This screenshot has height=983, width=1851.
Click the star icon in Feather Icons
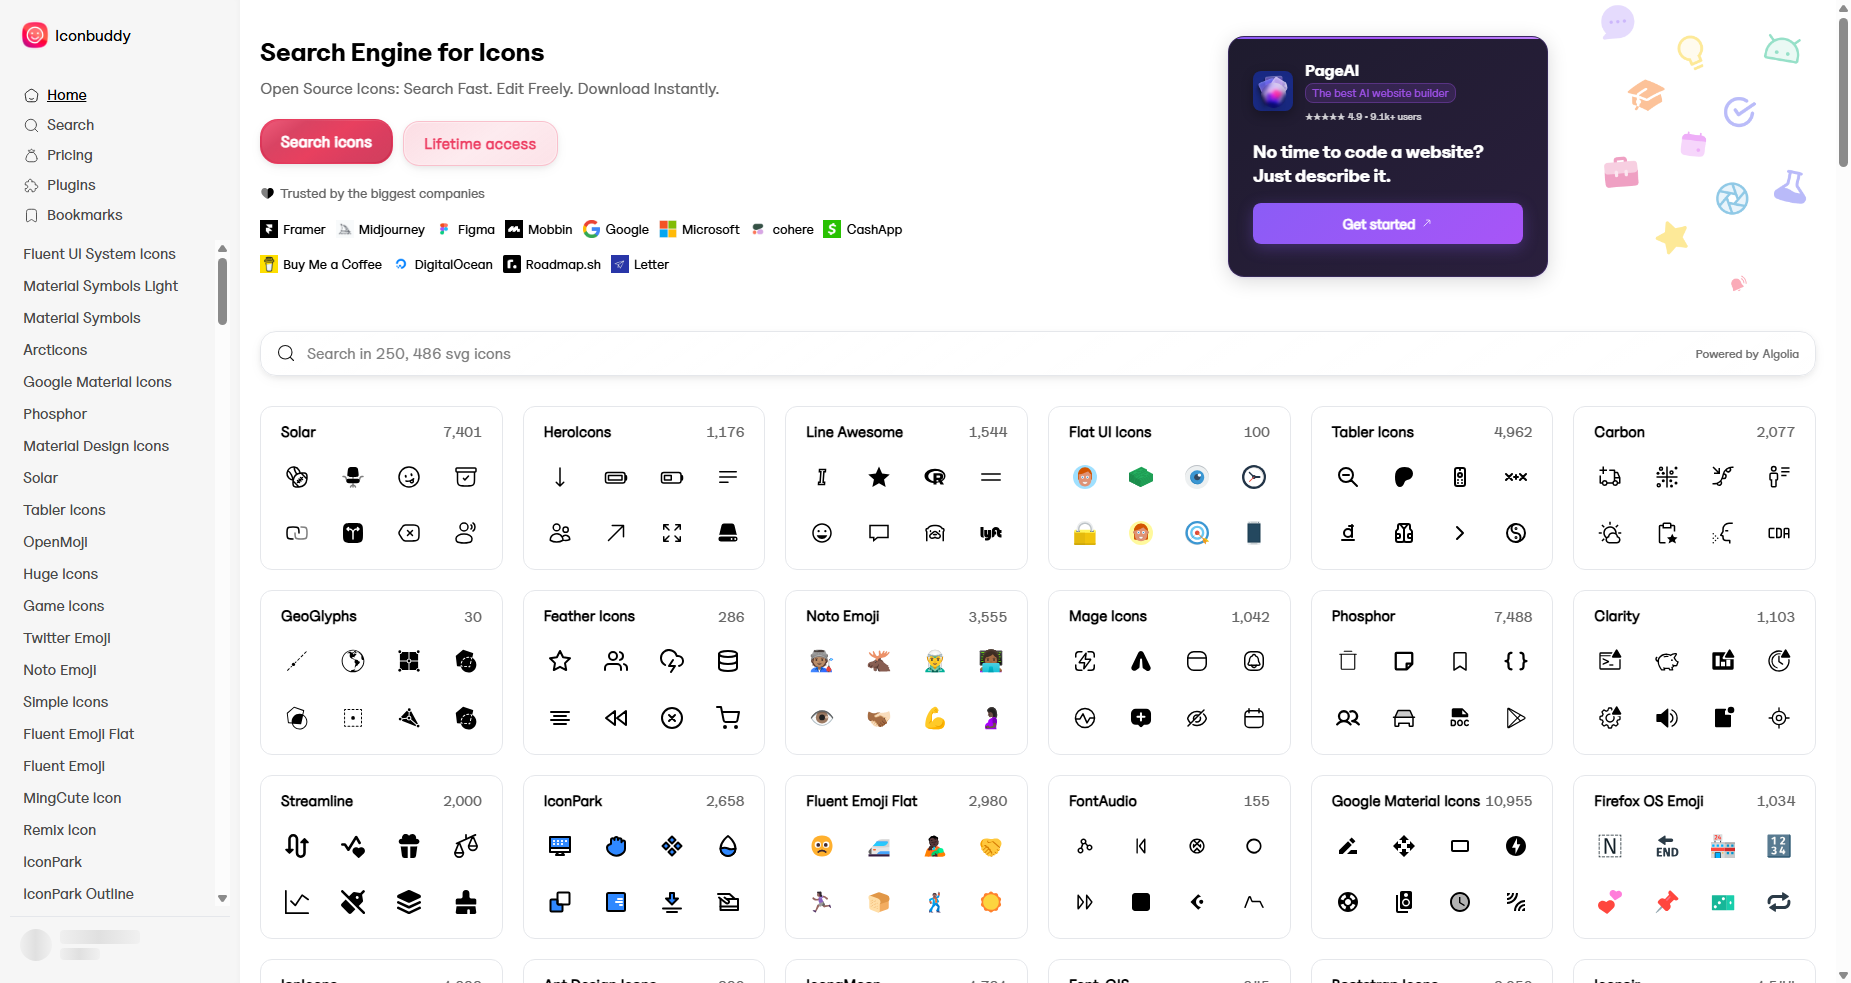(x=560, y=661)
